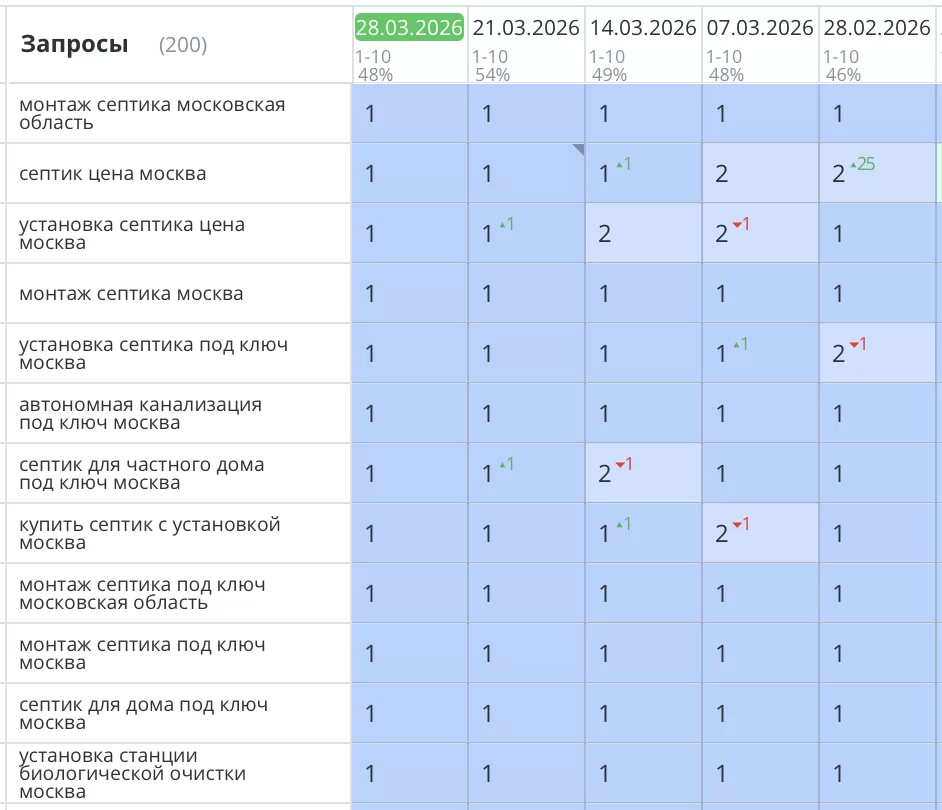Viewport: 942px width, 810px height.
Task: Open the query монтаж септика московская область
Action: (150, 113)
